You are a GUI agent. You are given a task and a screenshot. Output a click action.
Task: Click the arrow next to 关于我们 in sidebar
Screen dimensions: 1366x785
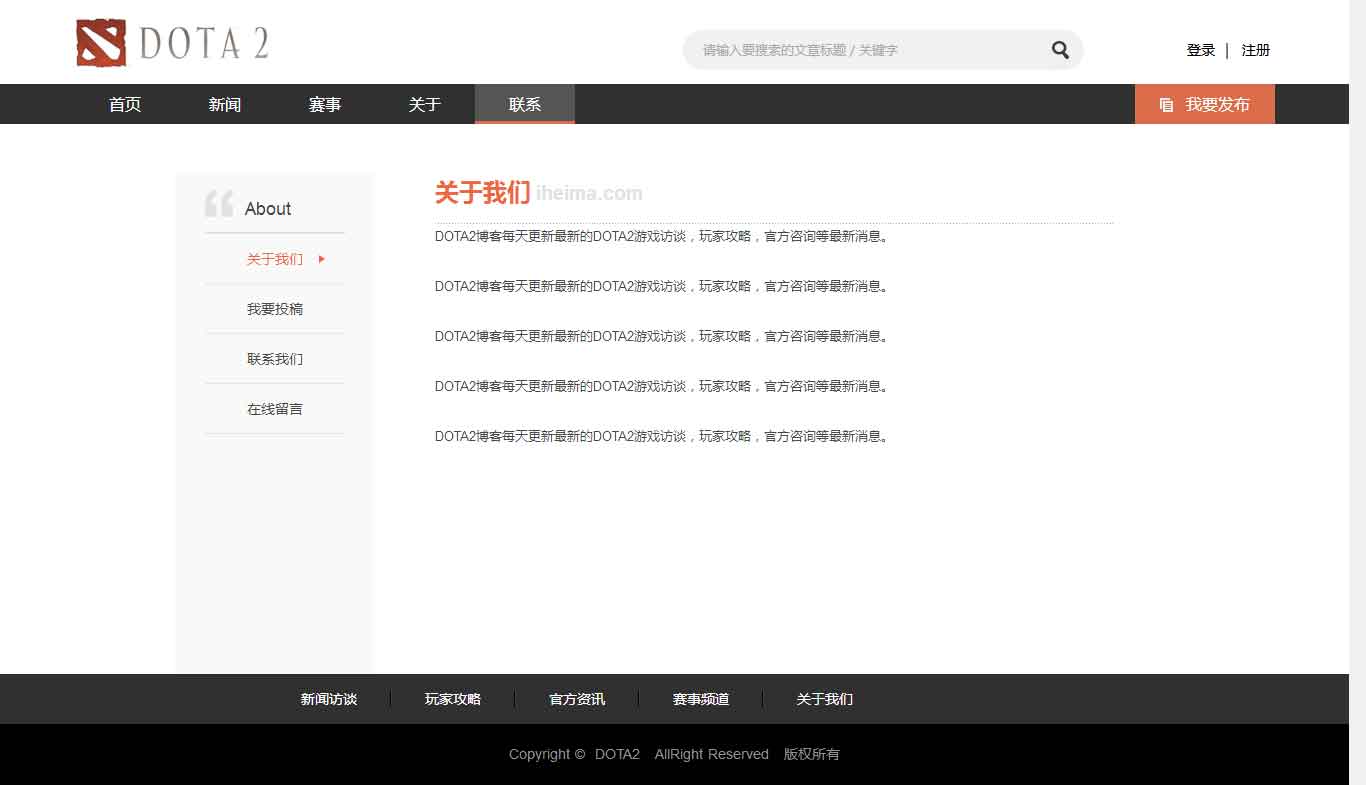pos(321,259)
